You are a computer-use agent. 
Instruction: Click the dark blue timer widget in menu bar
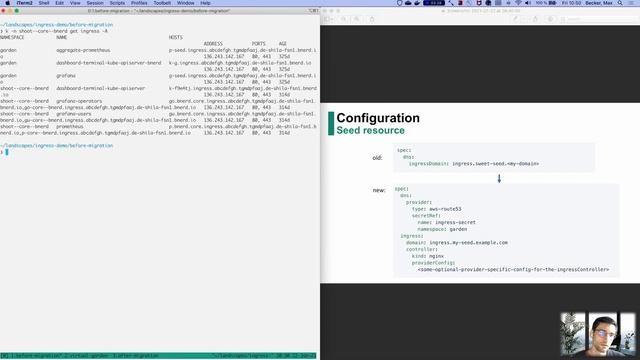(434, 3)
